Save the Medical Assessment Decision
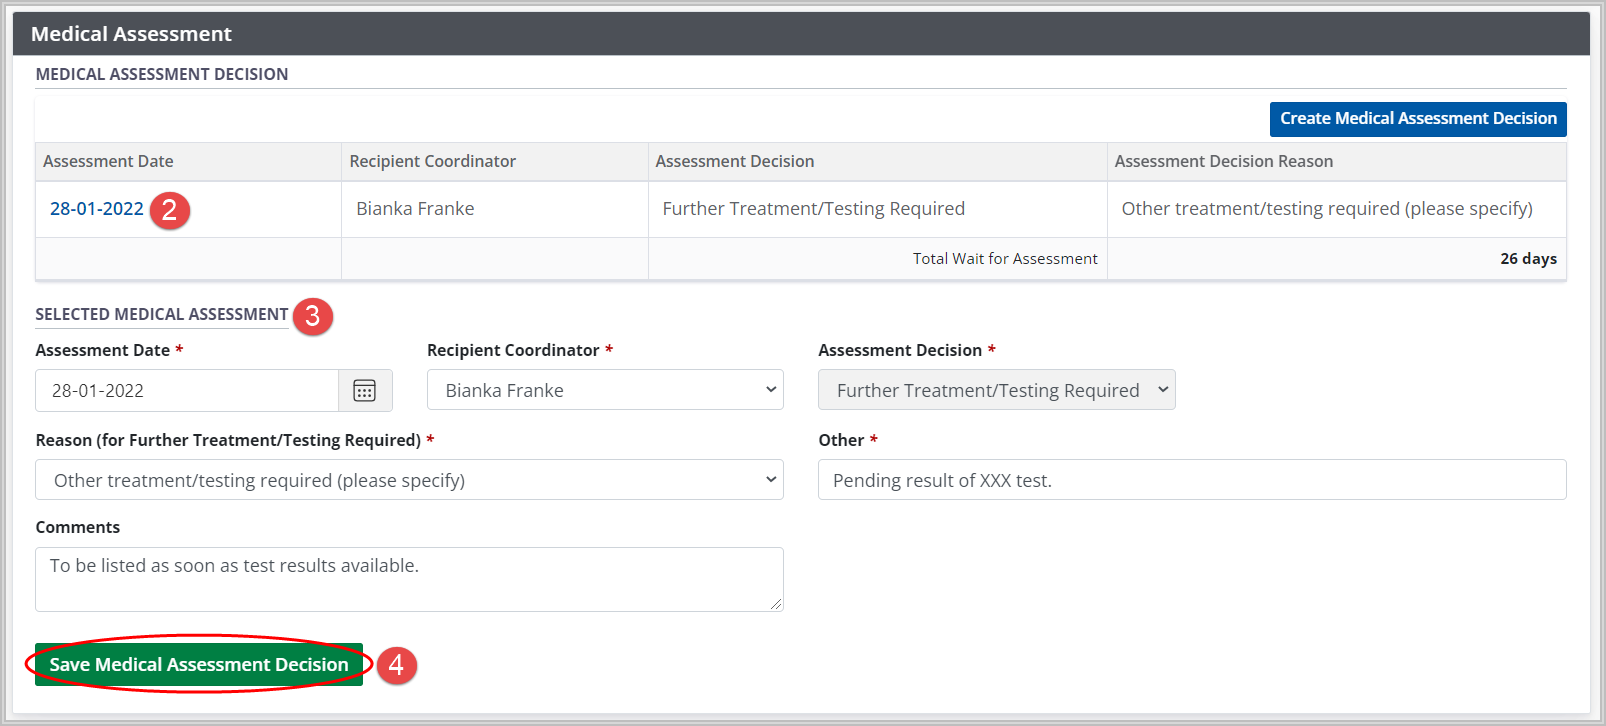1606x726 pixels. (x=199, y=665)
